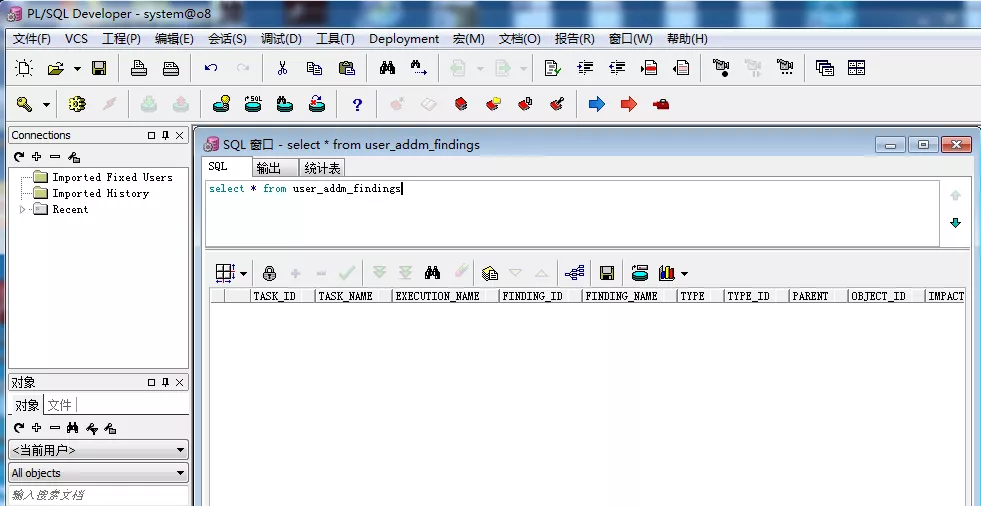Expand the Recent folder node
This screenshot has height=506, width=981.
23,210
